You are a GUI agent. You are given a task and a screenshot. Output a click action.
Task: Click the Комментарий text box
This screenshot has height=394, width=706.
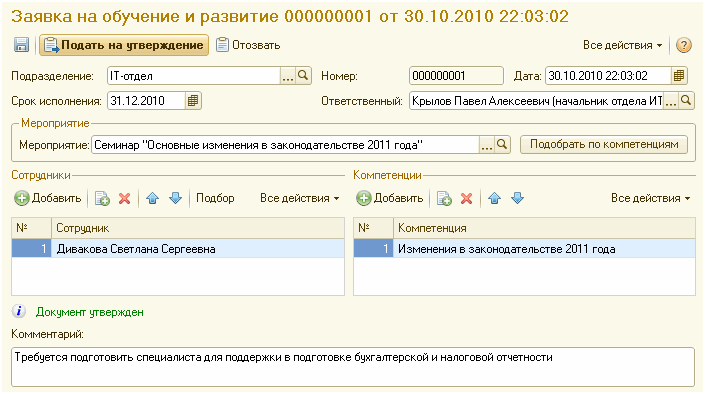click(x=353, y=367)
